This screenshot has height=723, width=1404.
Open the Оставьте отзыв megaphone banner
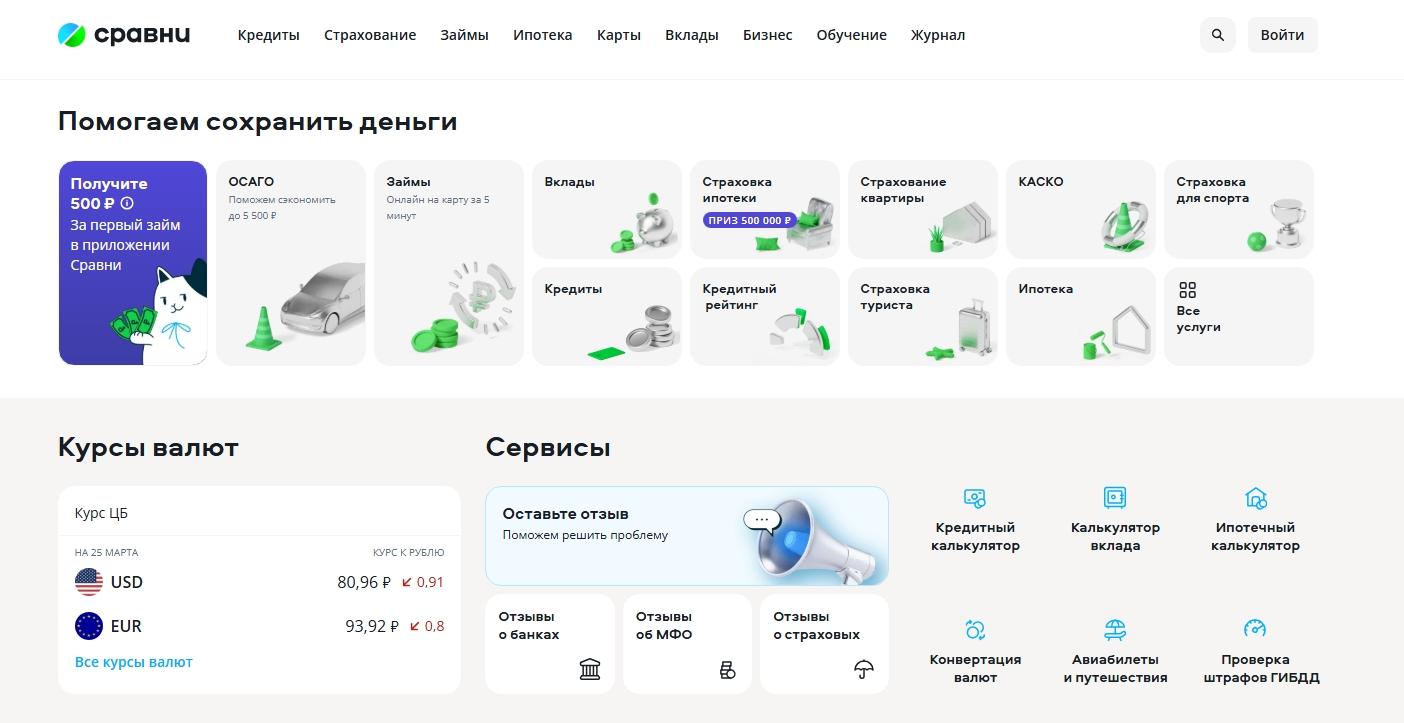(686, 536)
